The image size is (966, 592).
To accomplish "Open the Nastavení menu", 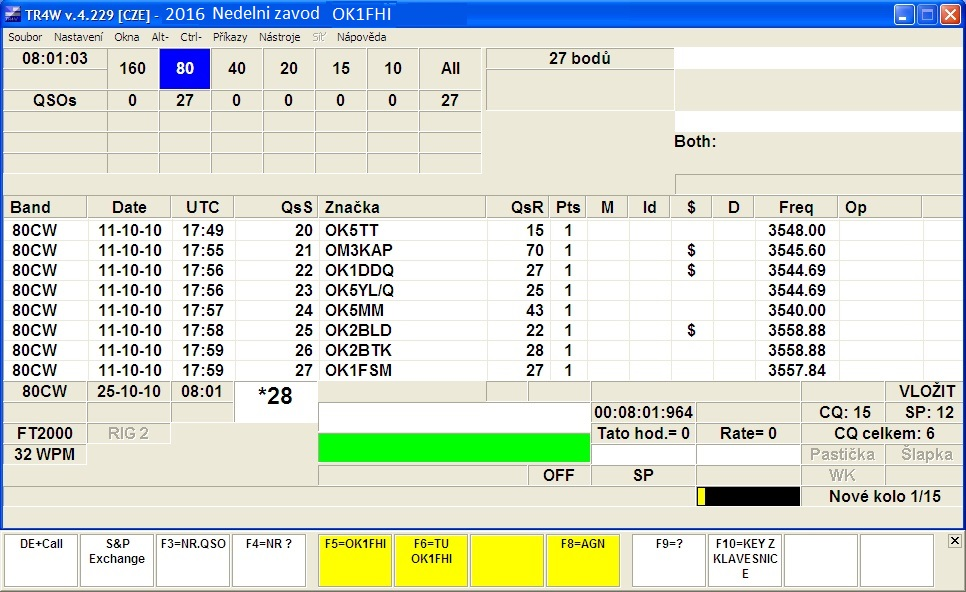I will click(x=78, y=37).
